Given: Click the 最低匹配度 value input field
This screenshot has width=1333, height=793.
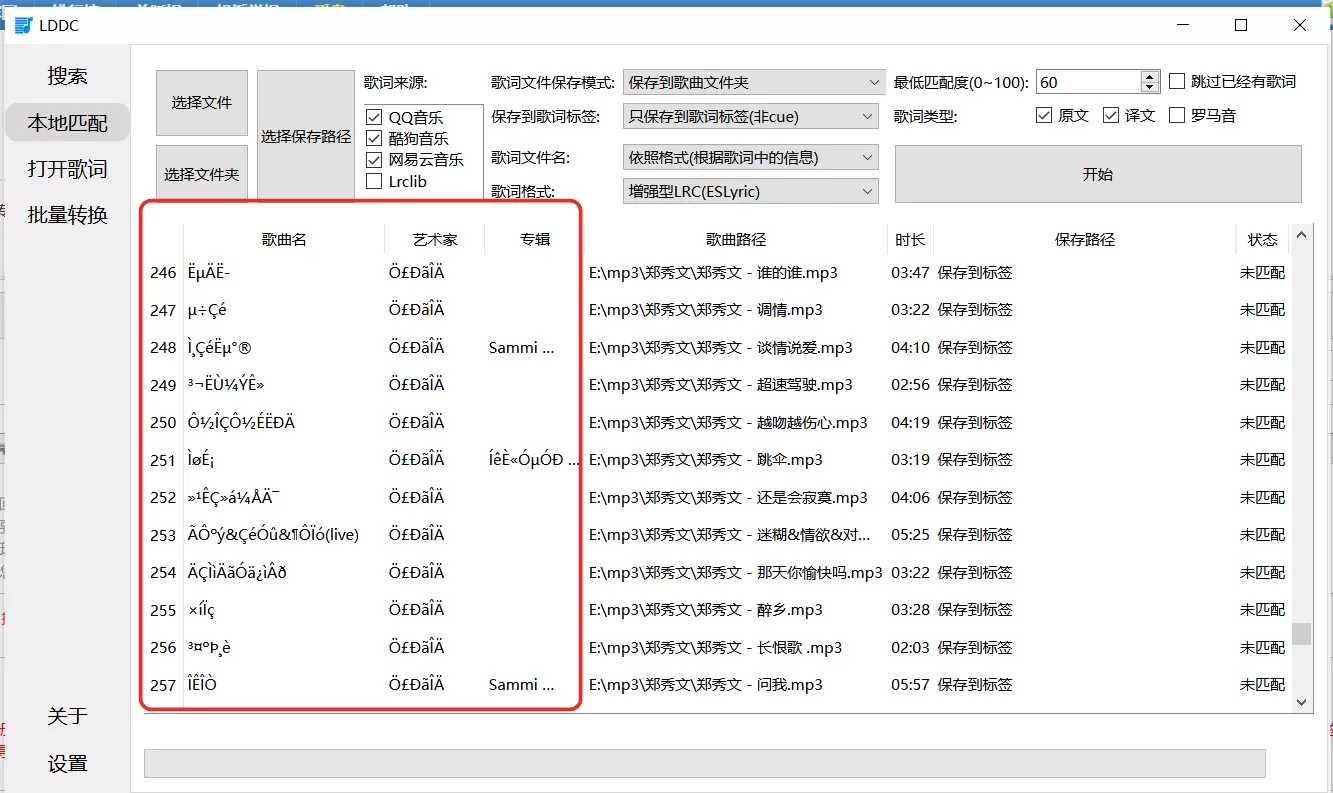Looking at the screenshot, I should [1087, 82].
